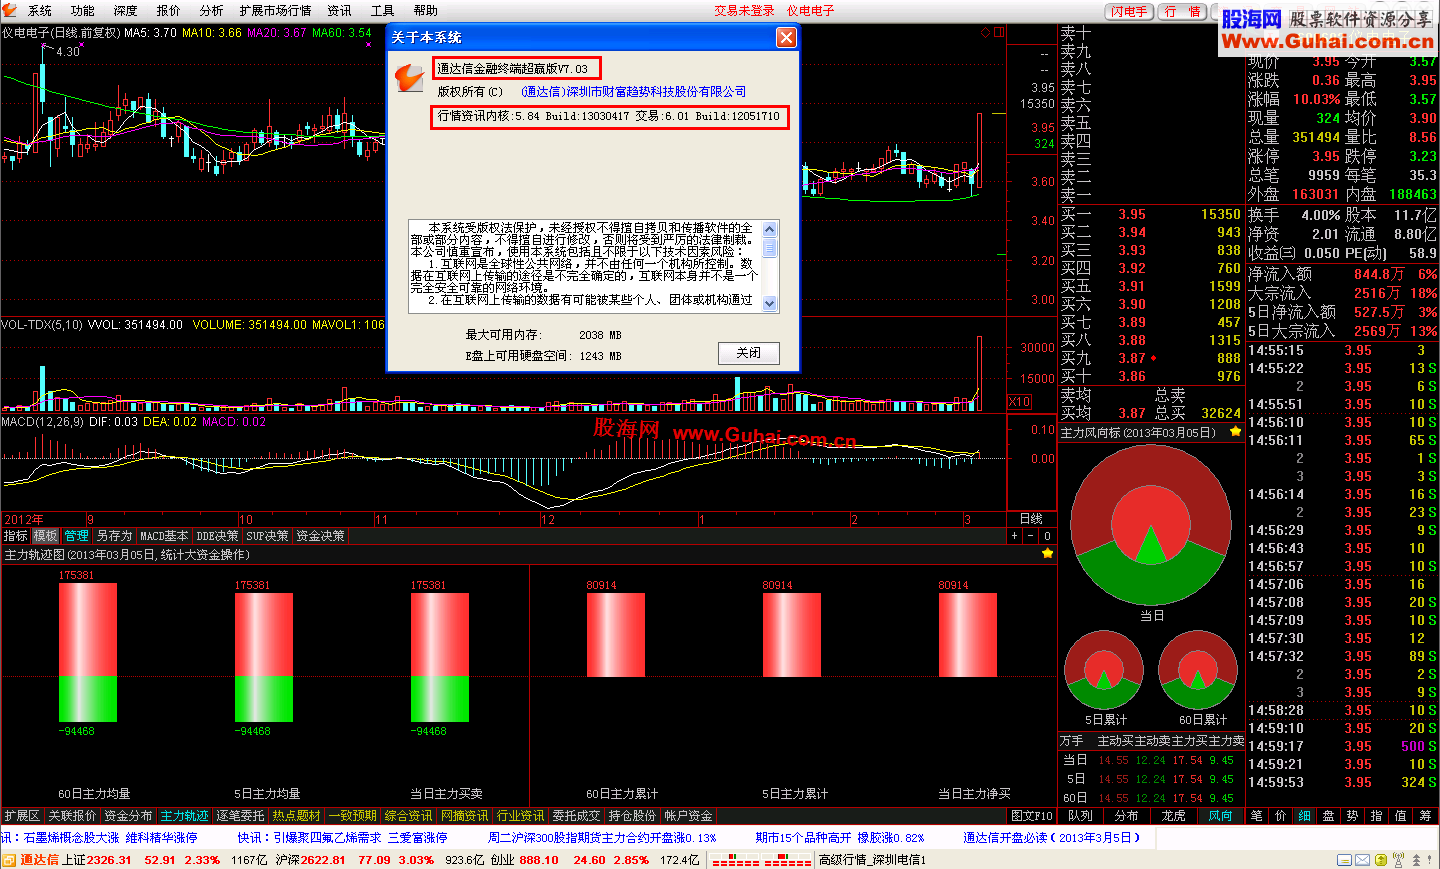The image size is (1440, 869).
Task: Click the license text scrollbar up arrow
Action: [769, 229]
